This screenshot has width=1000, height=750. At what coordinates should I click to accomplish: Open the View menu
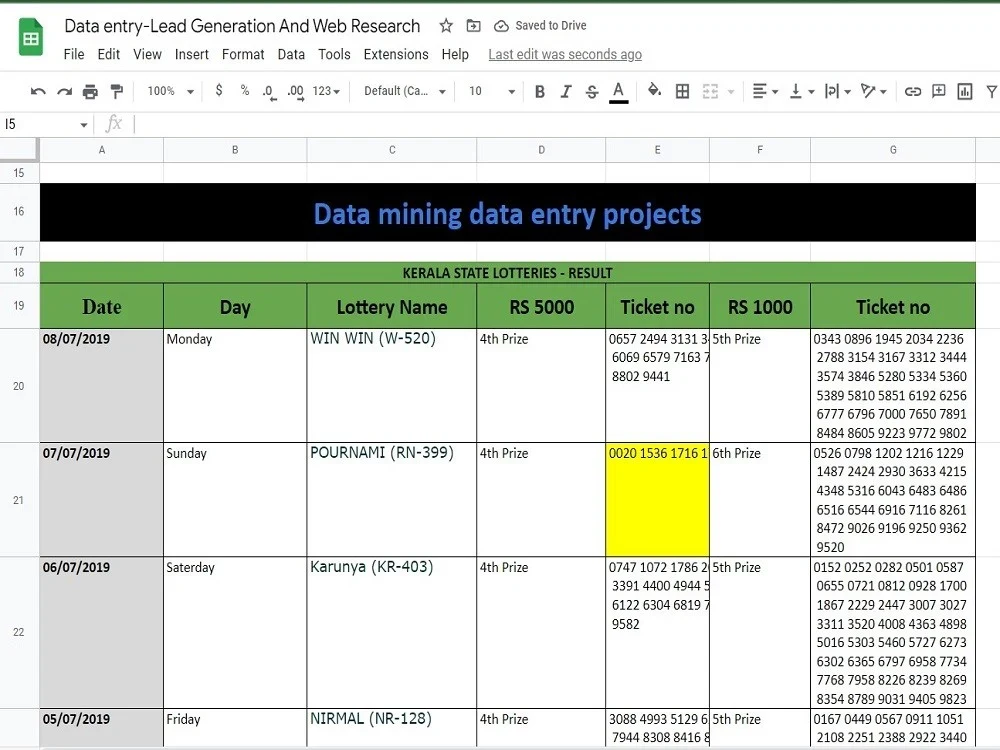(147, 54)
